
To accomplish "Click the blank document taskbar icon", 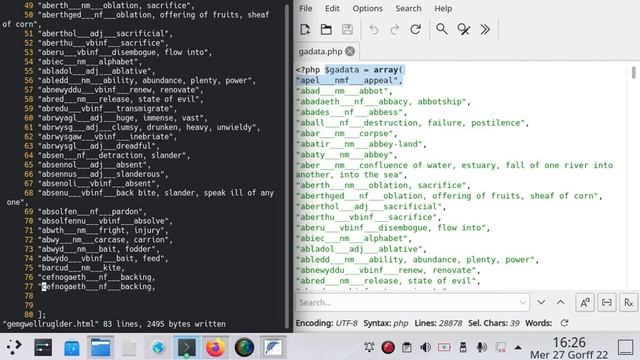I will (x=129, y=347).
